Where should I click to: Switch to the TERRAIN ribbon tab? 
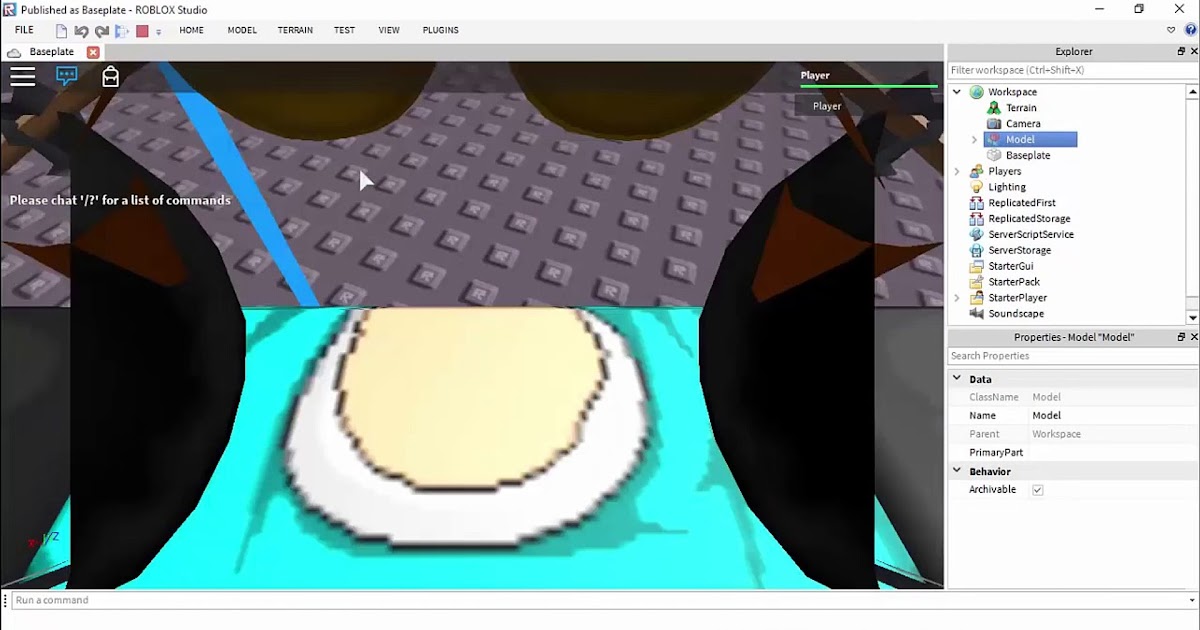[295, 30]
